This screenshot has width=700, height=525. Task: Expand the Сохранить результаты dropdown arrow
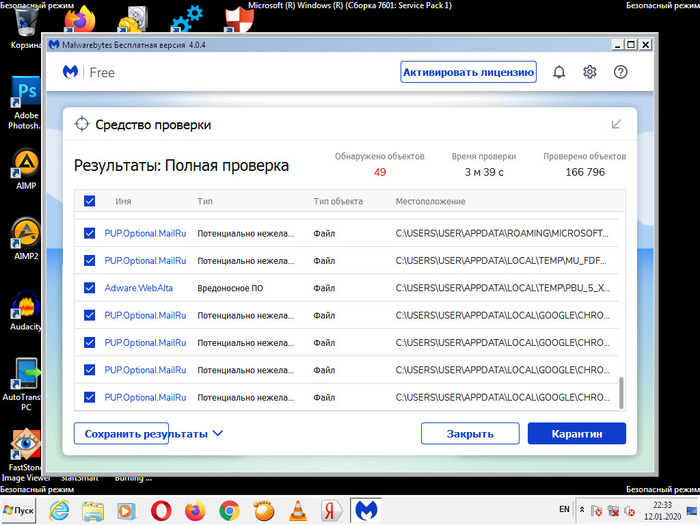[x=218, y=433]
